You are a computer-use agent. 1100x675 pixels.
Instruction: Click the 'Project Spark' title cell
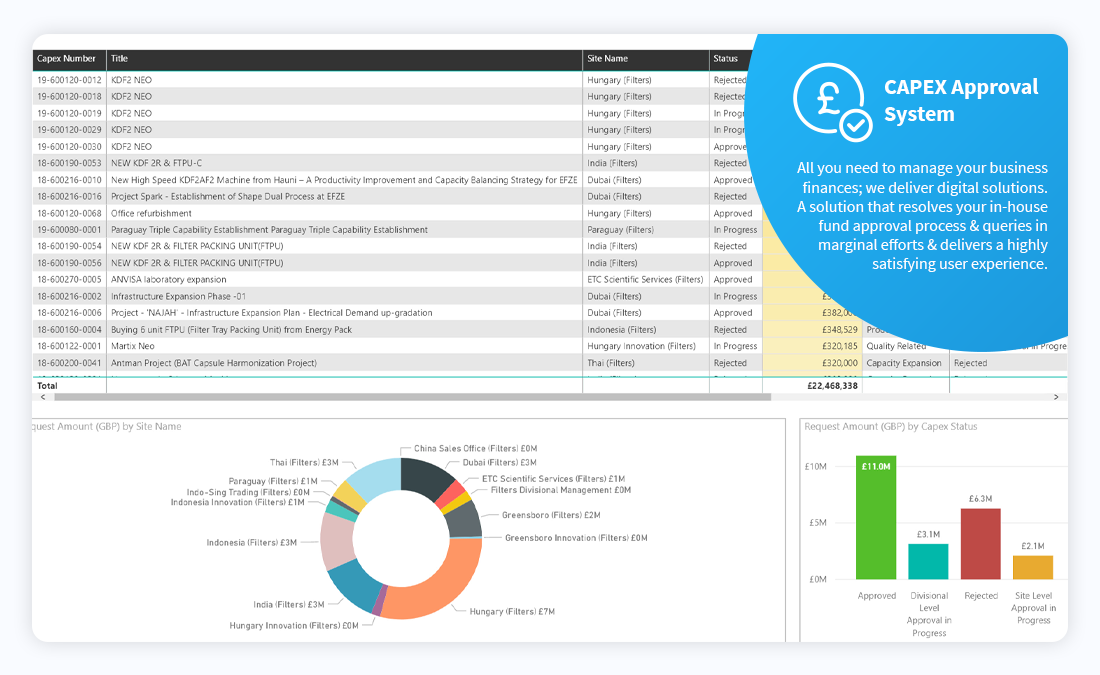coord(228,197)
